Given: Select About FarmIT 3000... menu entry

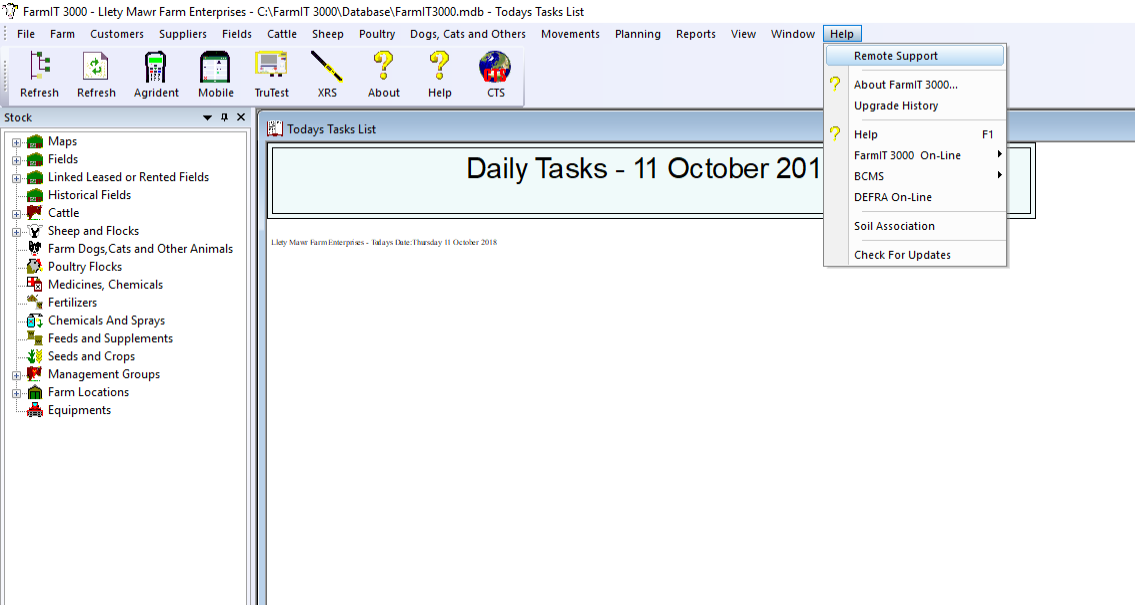Looking at the screenshot, I should (x=916, y=85).
